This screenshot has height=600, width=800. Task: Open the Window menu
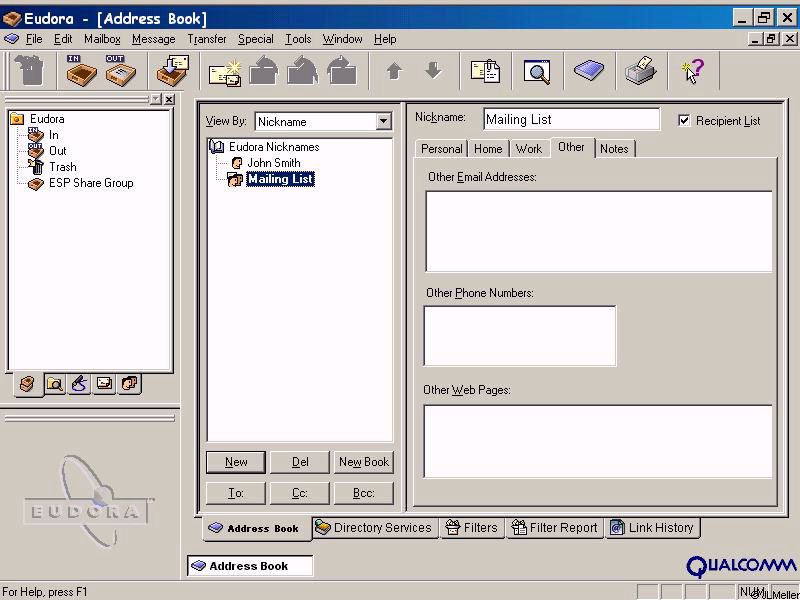[342, 39]
